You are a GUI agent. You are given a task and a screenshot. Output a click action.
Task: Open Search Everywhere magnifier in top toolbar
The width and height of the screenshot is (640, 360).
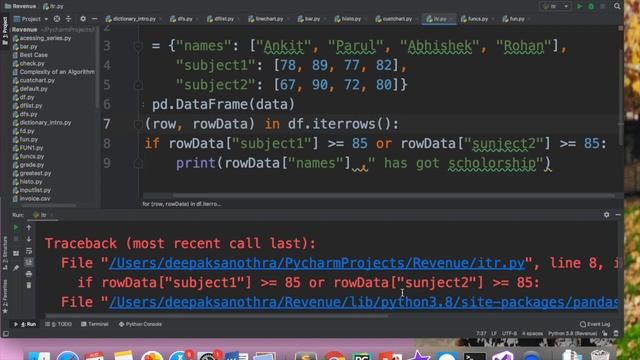click(x=617, y=6)
